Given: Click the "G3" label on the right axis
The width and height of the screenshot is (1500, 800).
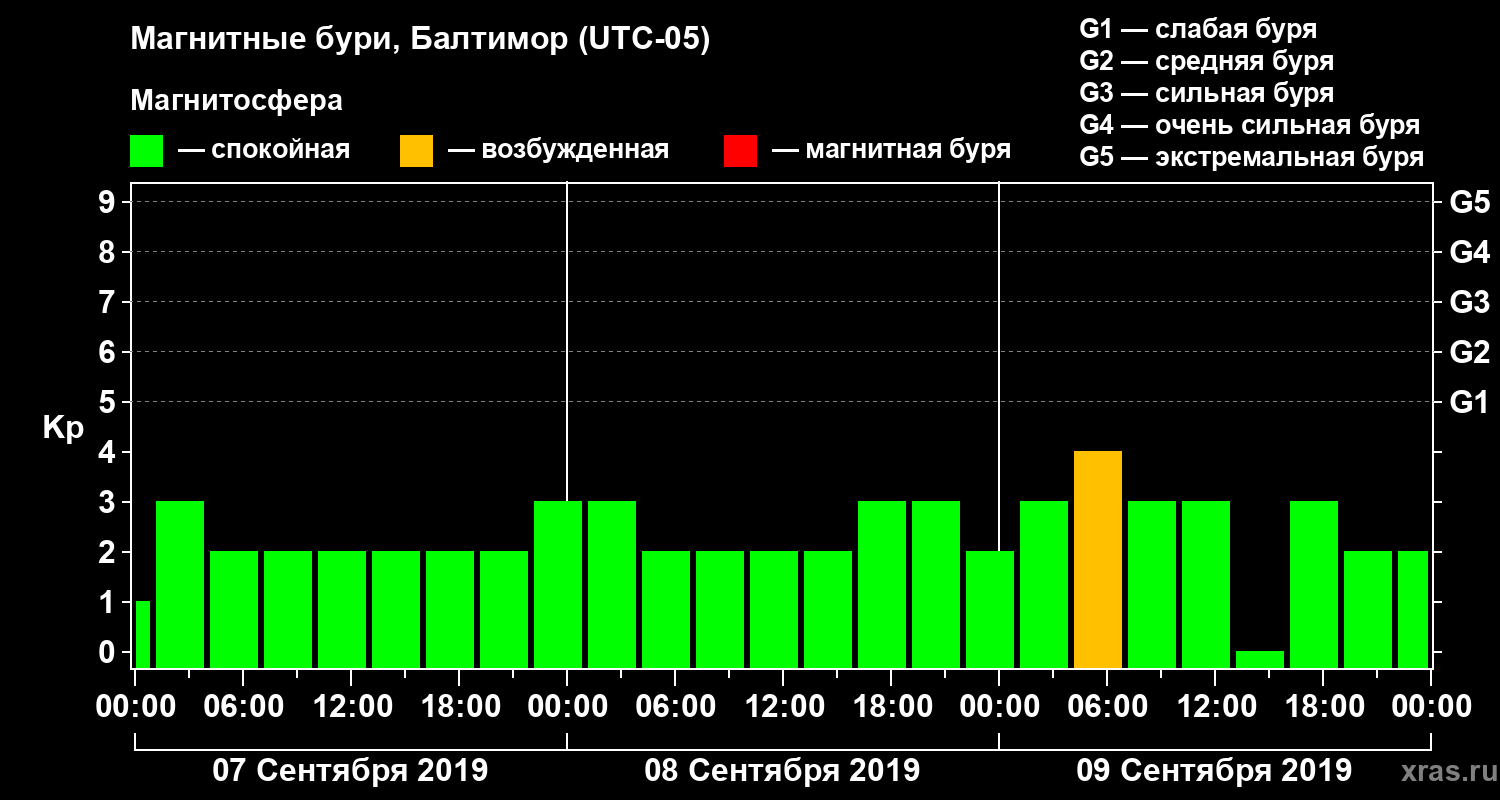Looking at the screenshot, I should tap(1469, 302).
